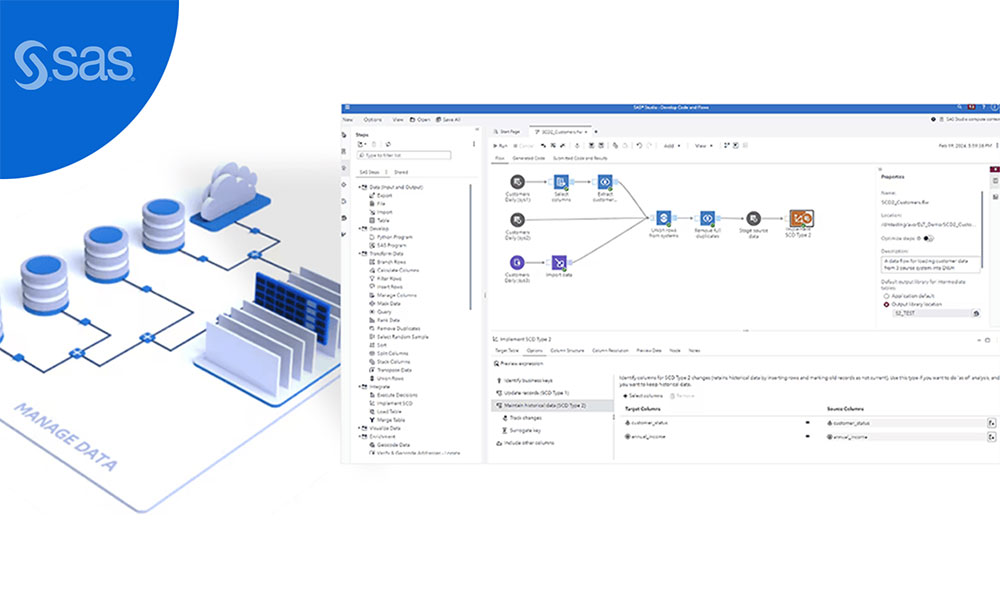
Task: Open the Save All command
Action: coord(448,120)
